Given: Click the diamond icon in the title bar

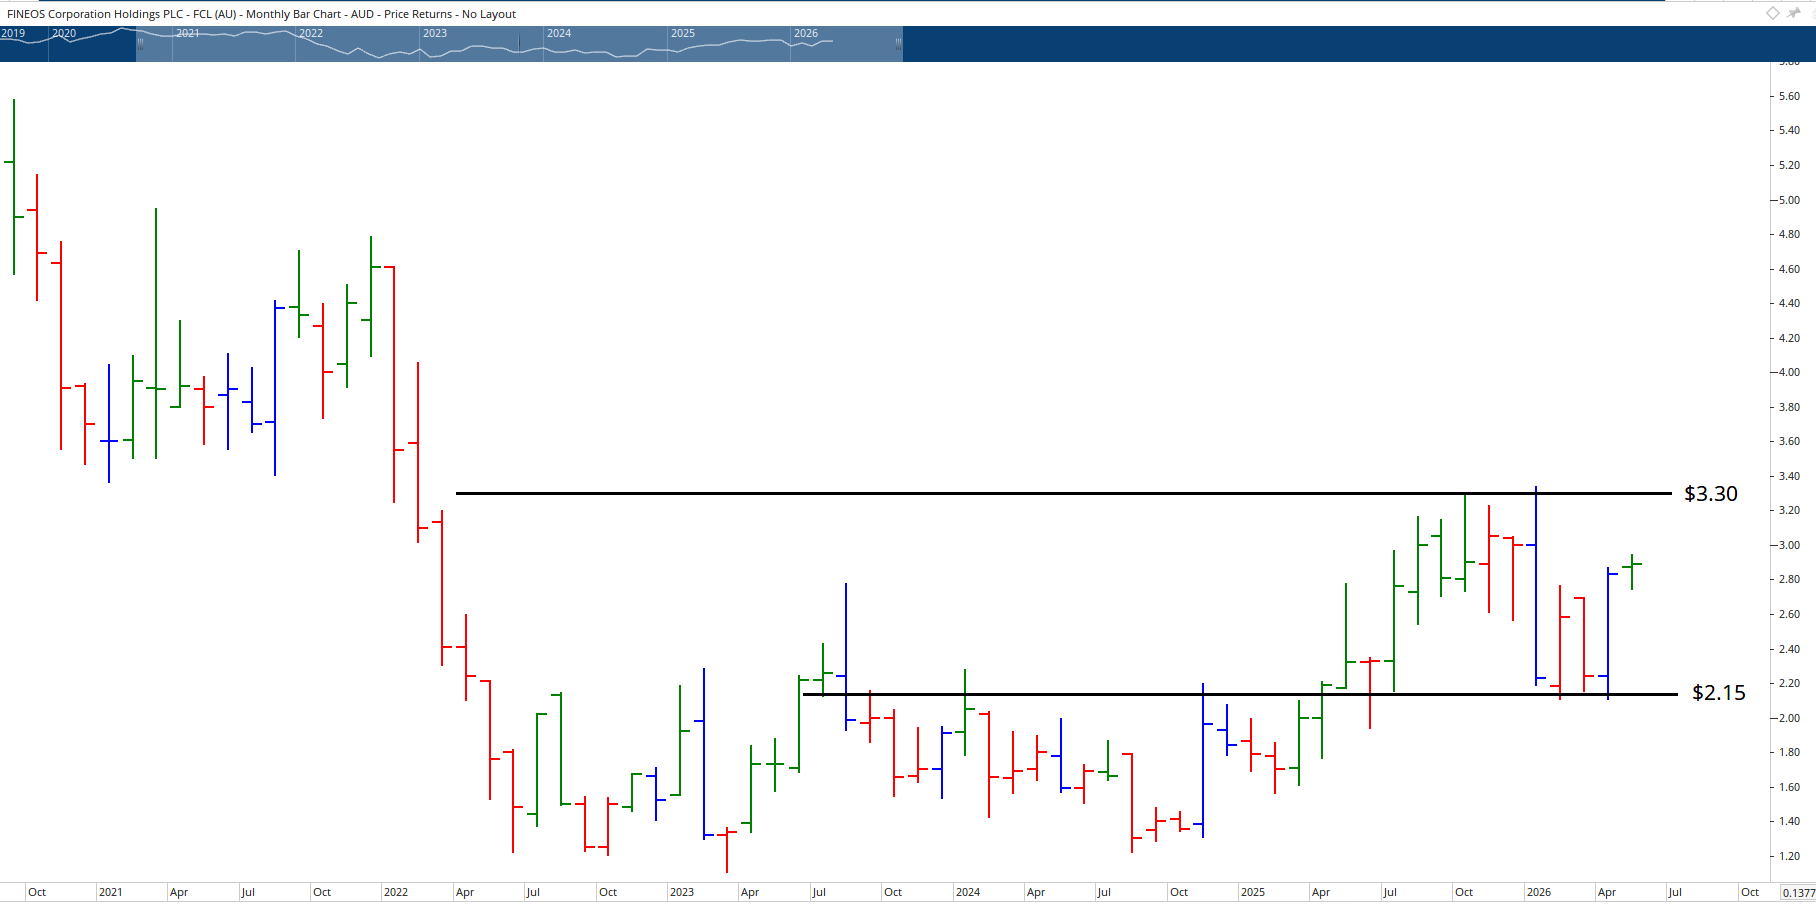Looking at the screenshot, I should (x=1773, y=13).
